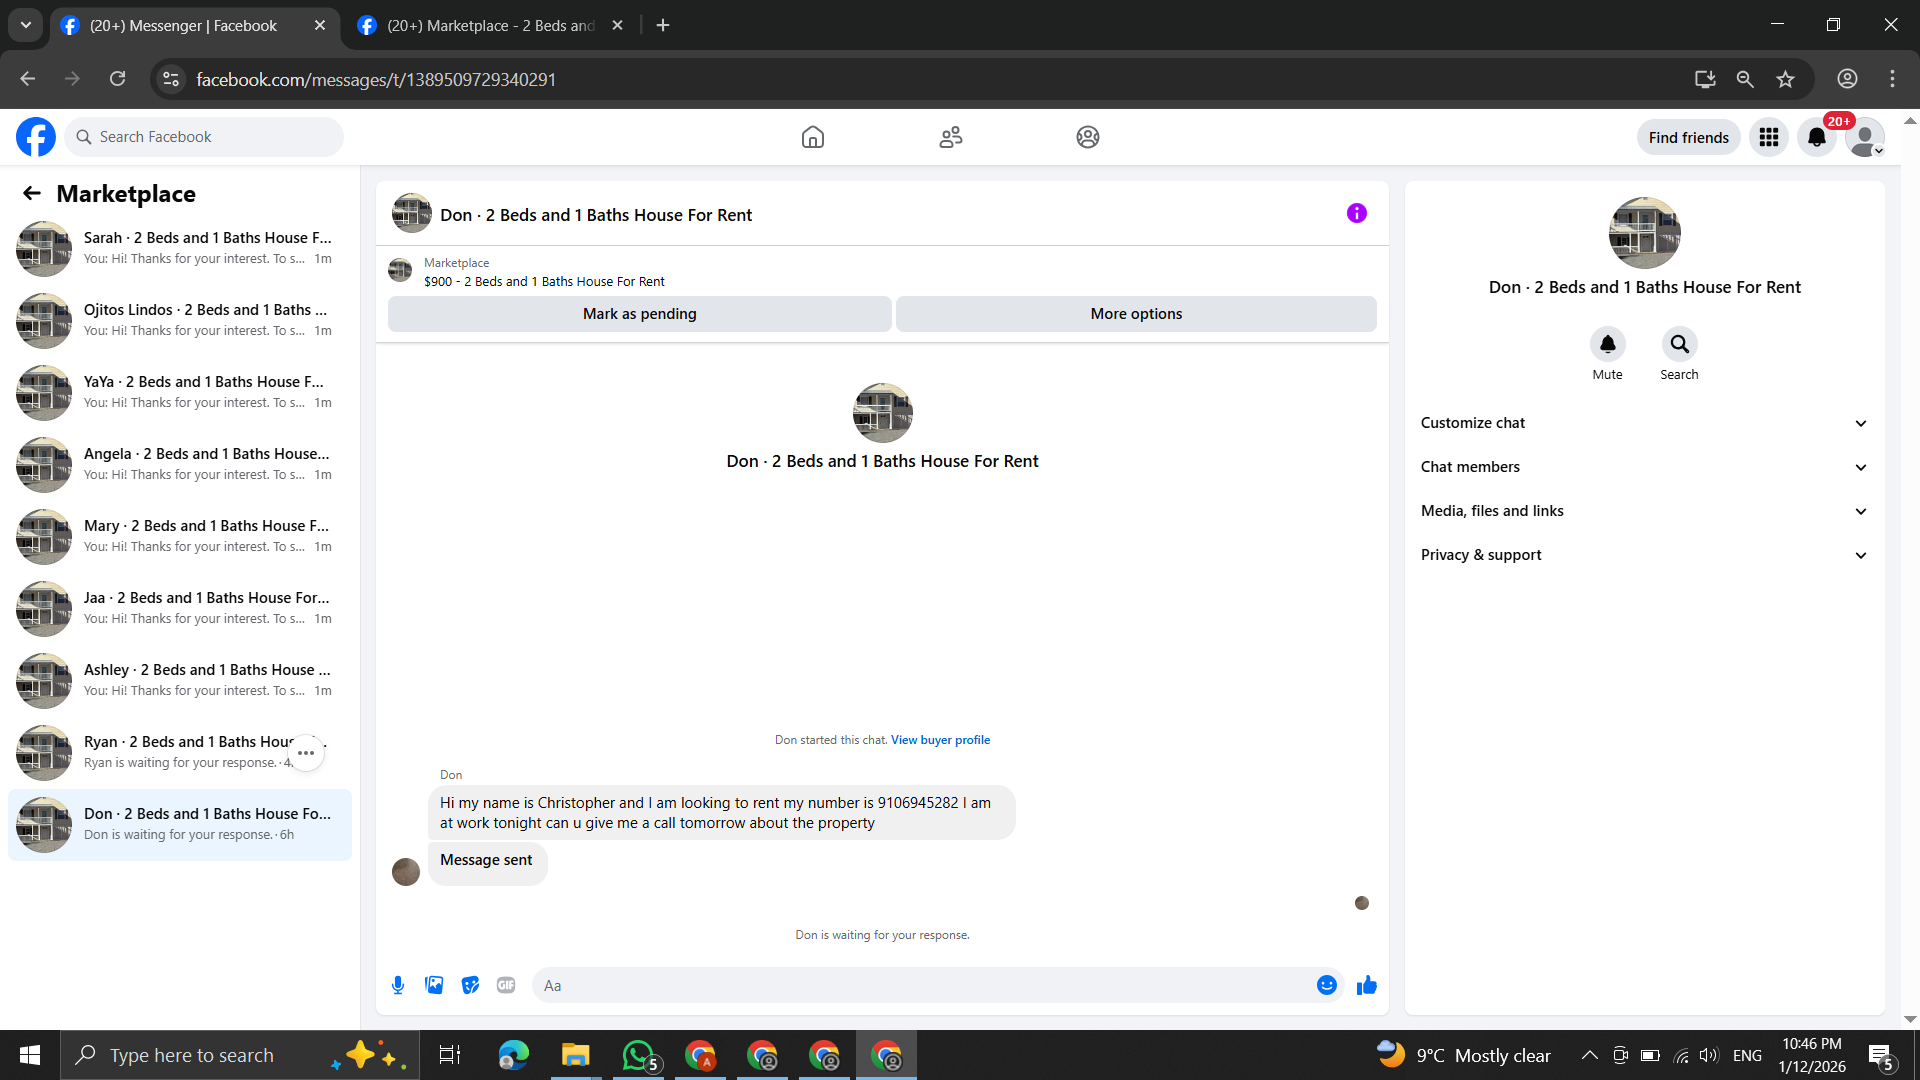Expand Media, files and links
The width and height of the screenshot is (1920, 1080).
point(1644,511)
